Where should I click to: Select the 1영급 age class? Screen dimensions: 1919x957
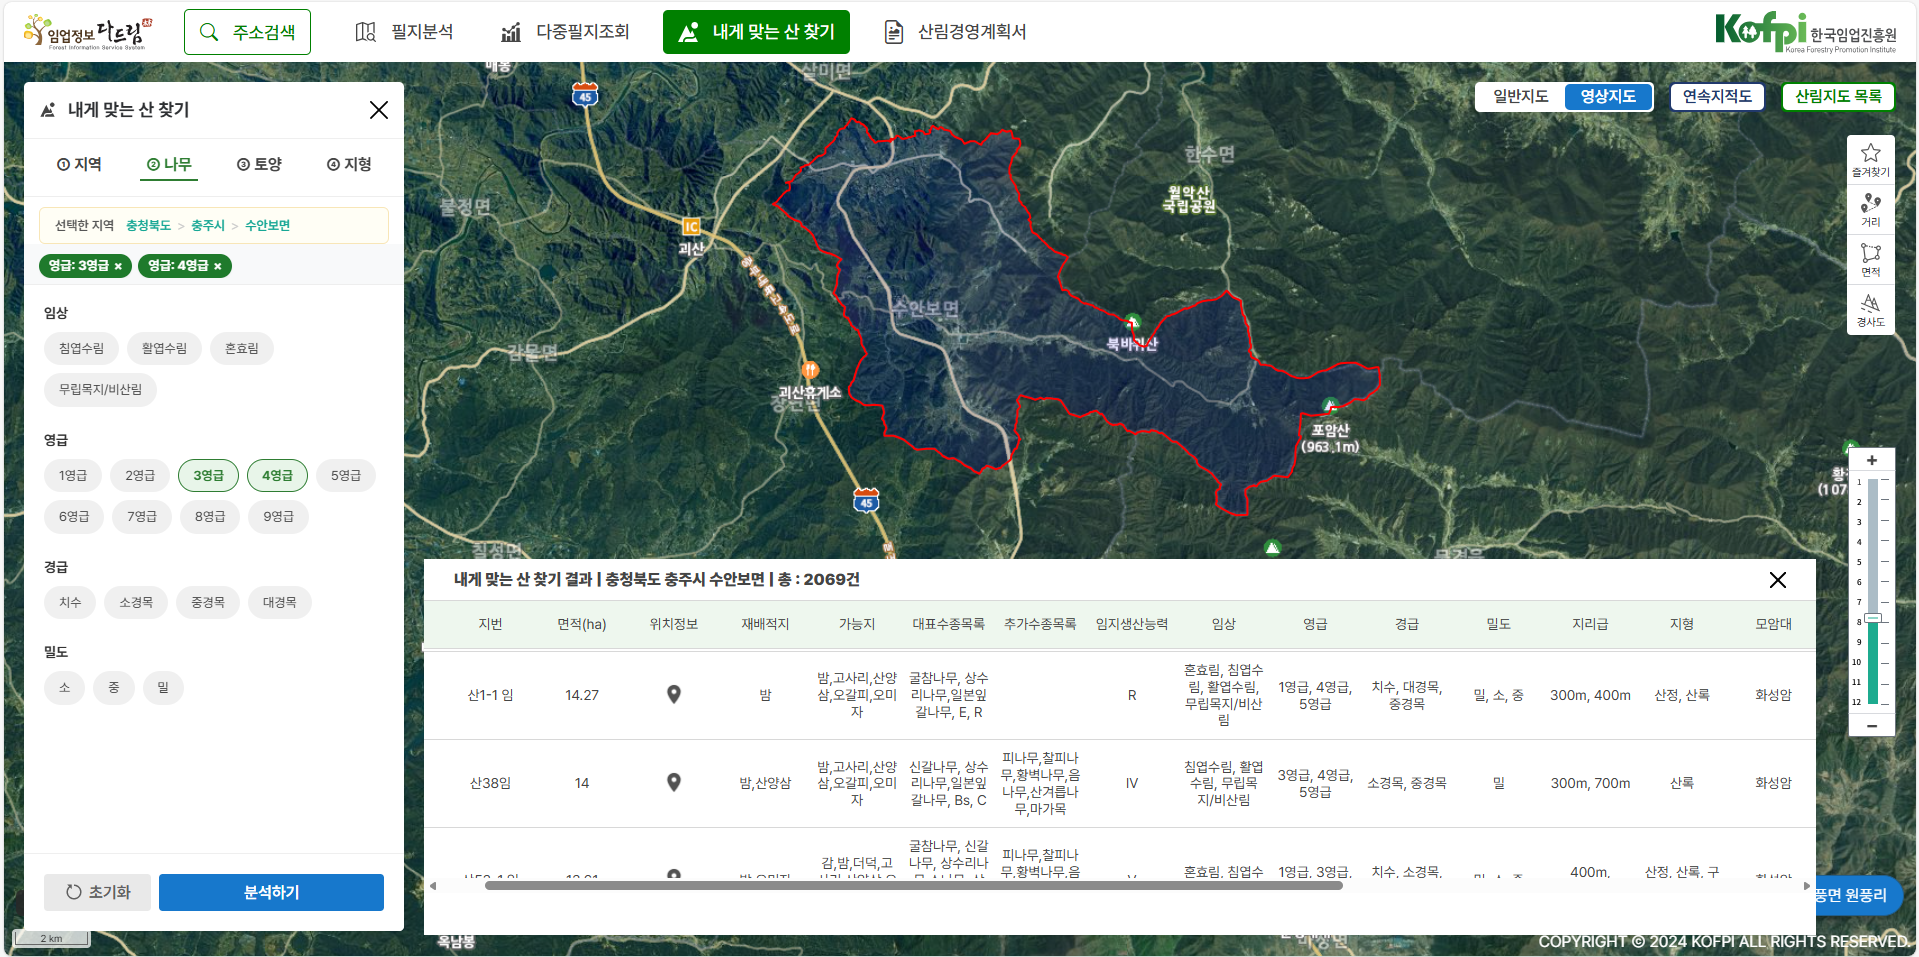click(x=73, y=476)
